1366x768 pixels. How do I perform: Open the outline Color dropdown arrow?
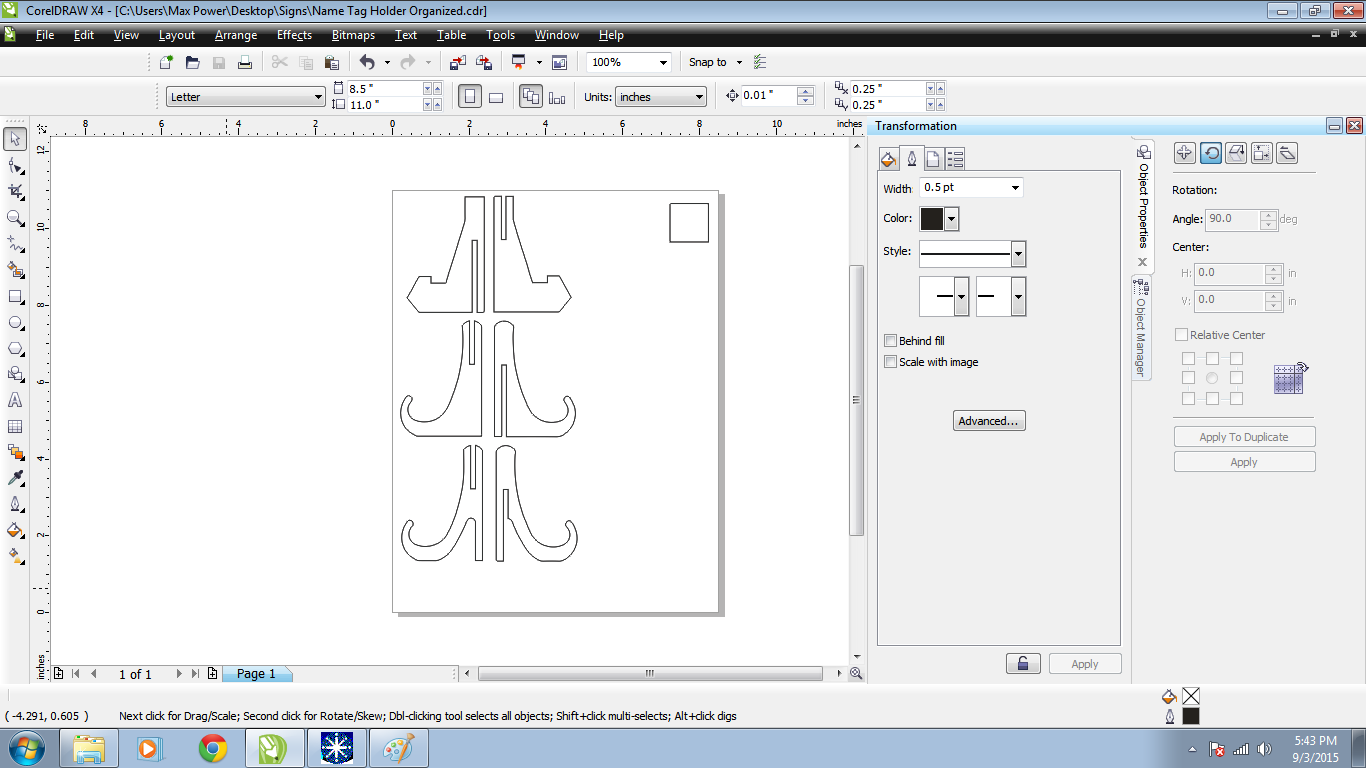[x=952, y=219]
